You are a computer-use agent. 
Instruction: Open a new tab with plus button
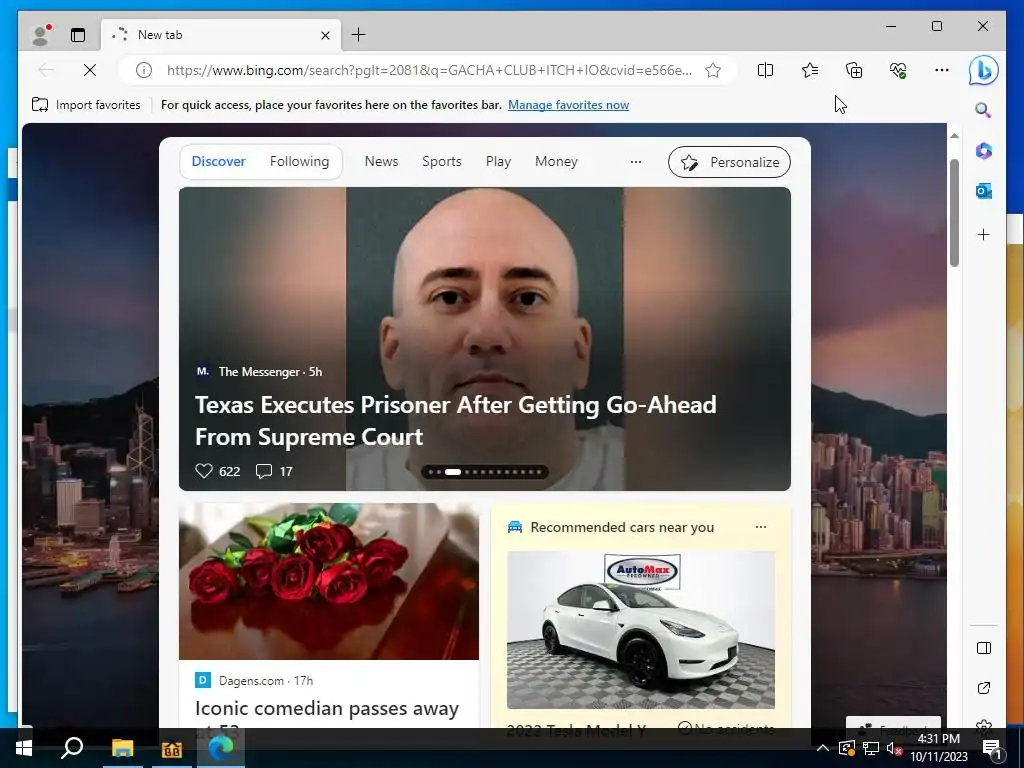(x=359, y=35)
